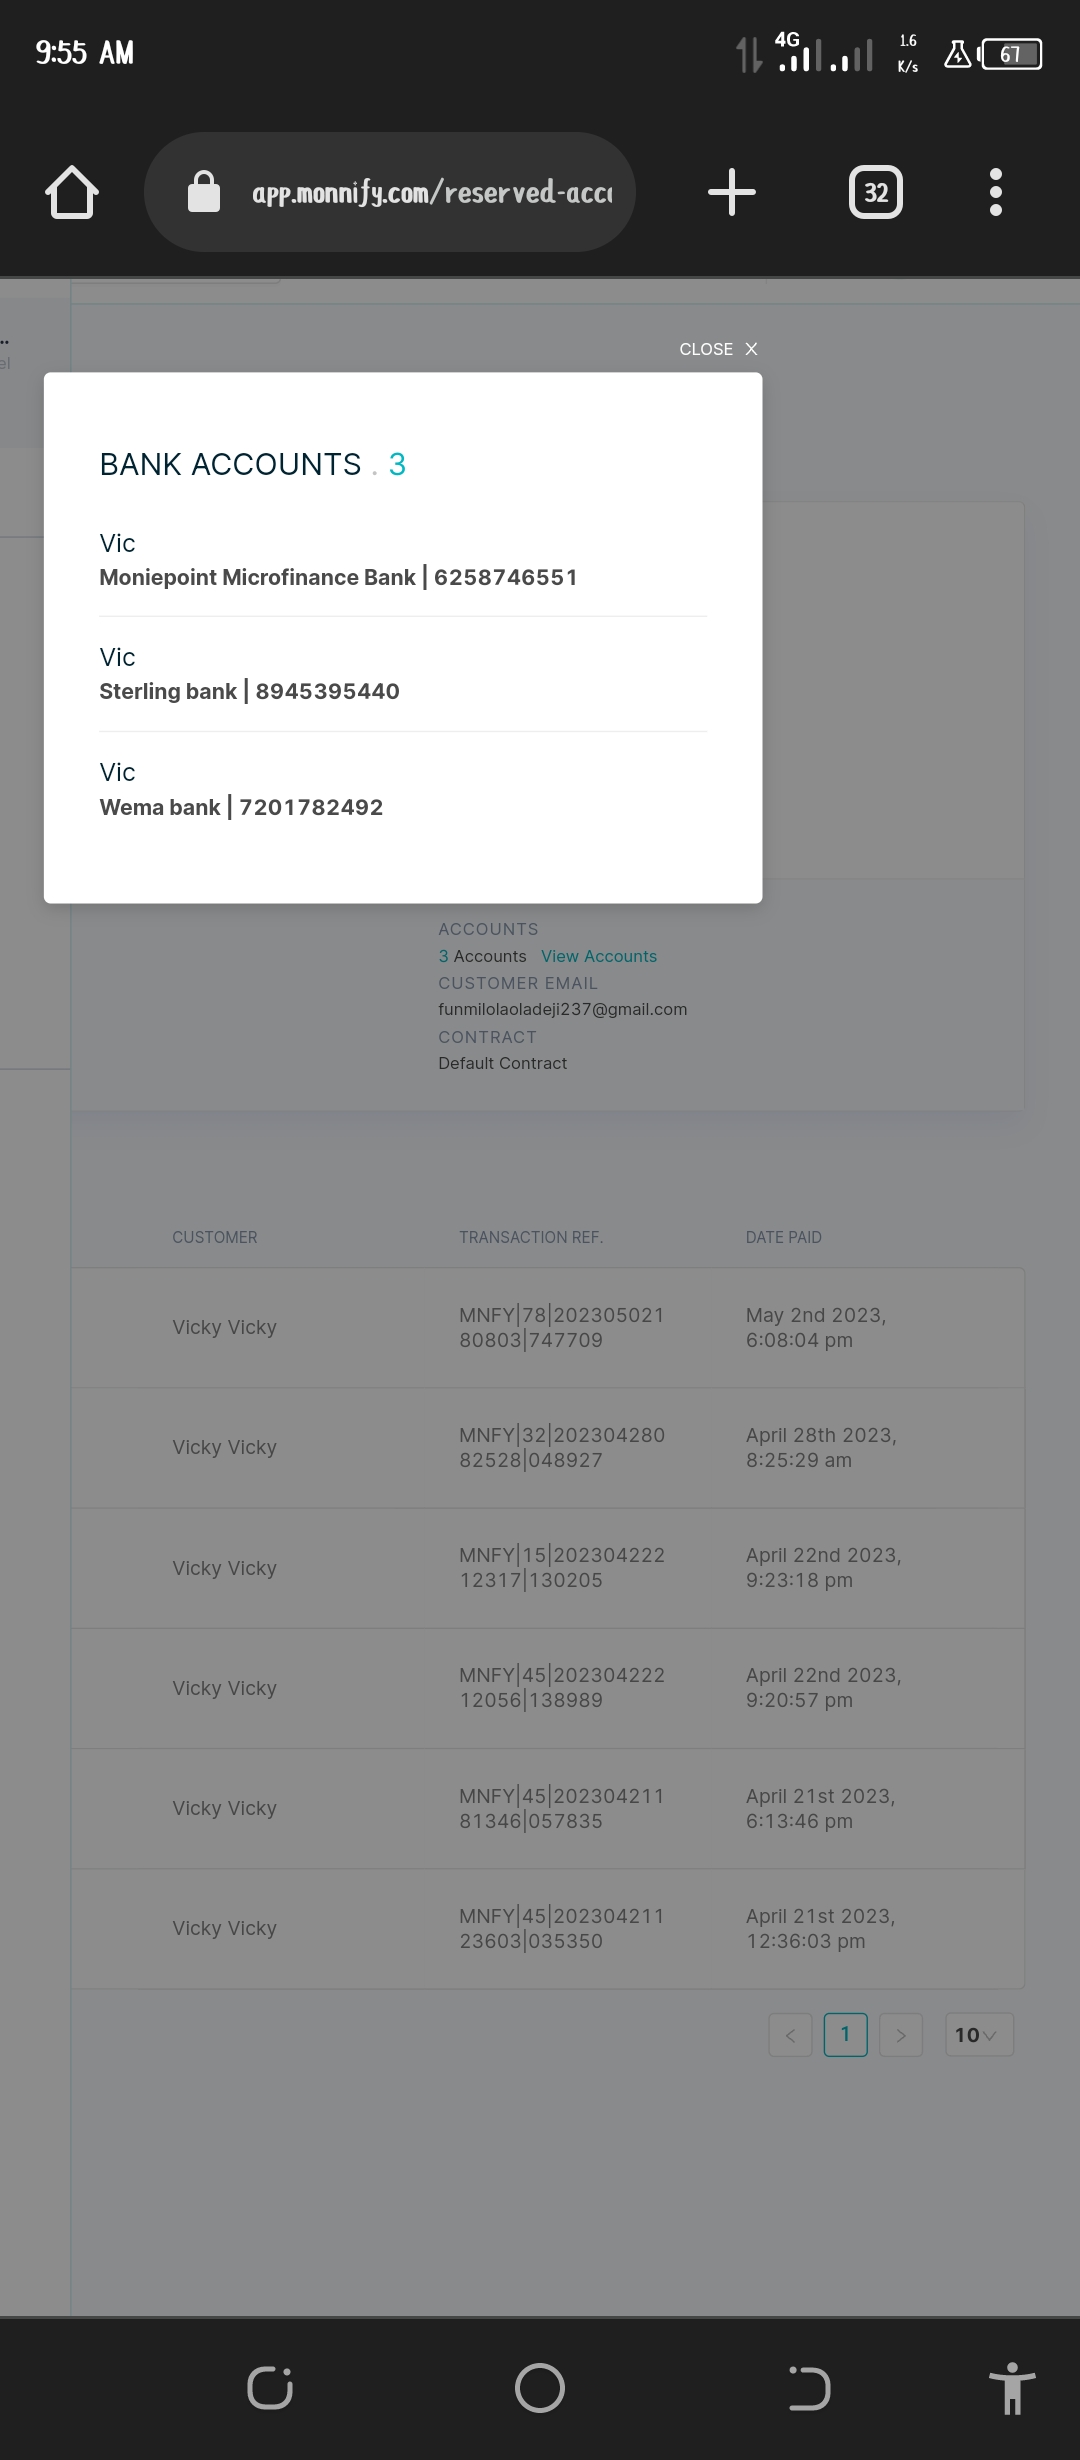Screen dimensions: 1080x2460
Task: Tap the padlock site security icon
Action: (204, 192)
